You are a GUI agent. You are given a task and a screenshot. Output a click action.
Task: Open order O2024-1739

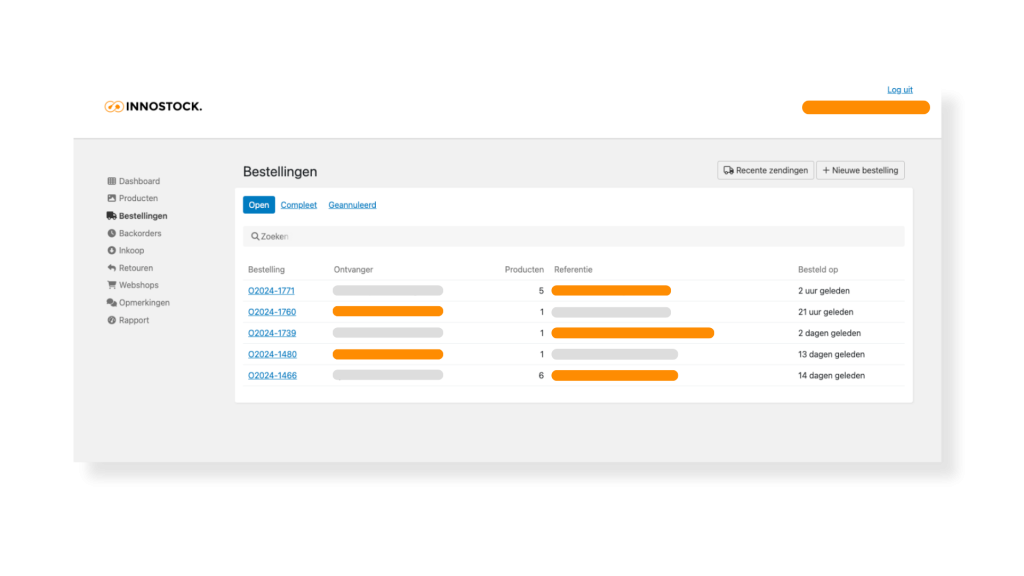271,333
